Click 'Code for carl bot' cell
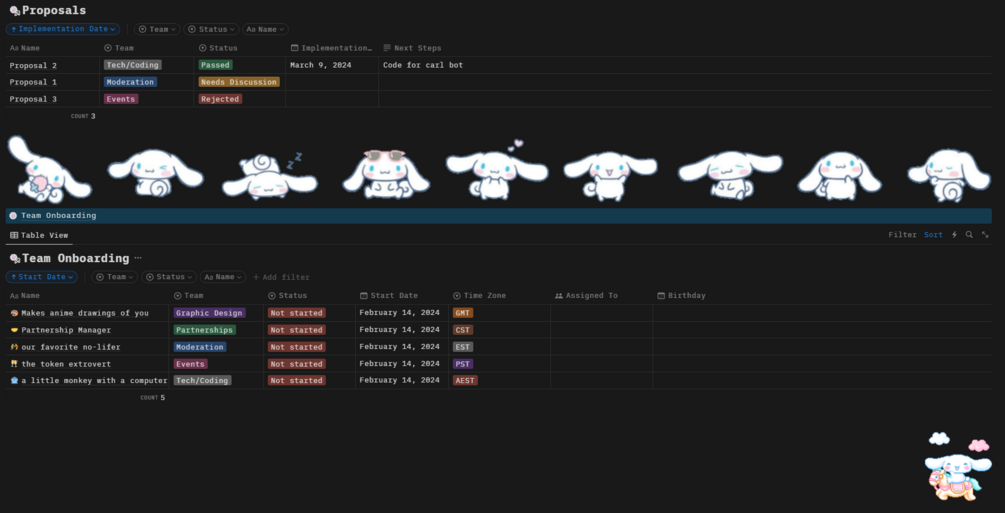Screen dimensions: 1005x513 click(423, 65)
